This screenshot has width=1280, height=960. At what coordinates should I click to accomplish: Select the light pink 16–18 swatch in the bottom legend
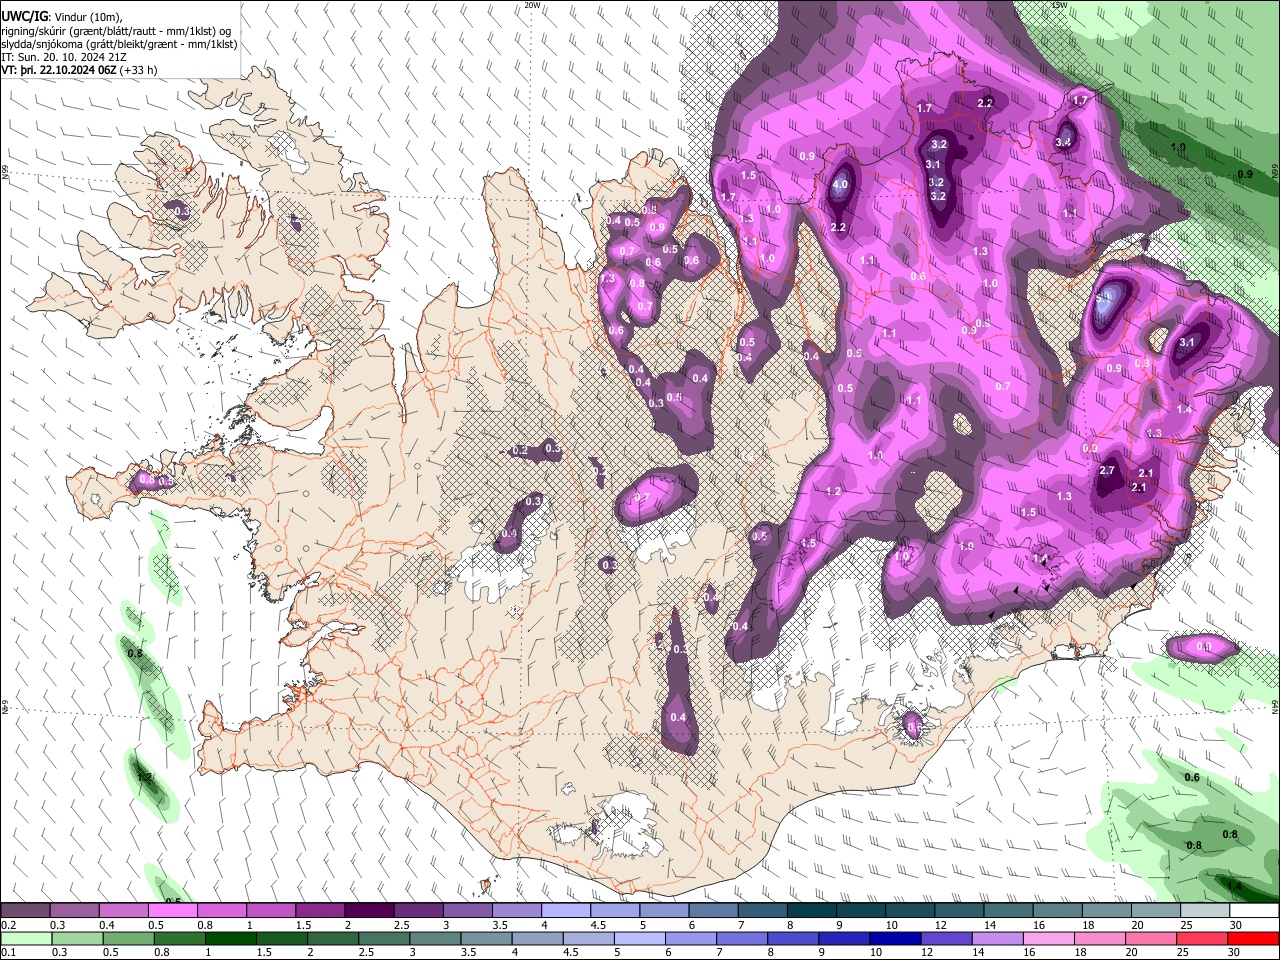(x=1047, y=938)
